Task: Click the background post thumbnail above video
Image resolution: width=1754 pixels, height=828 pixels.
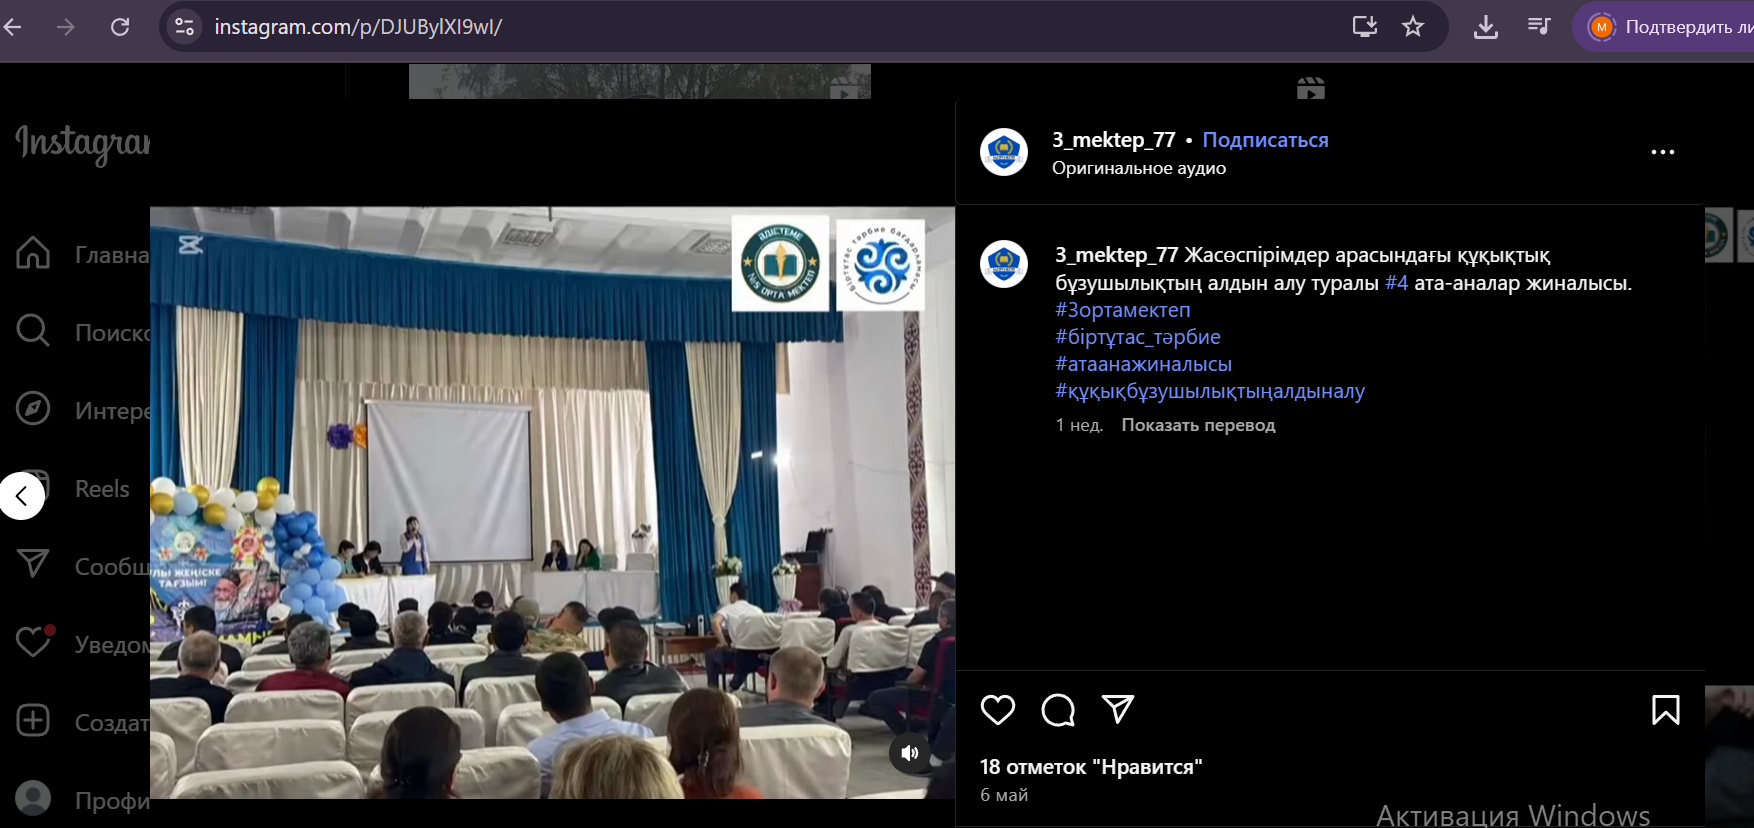Action: tap(640, 82)
